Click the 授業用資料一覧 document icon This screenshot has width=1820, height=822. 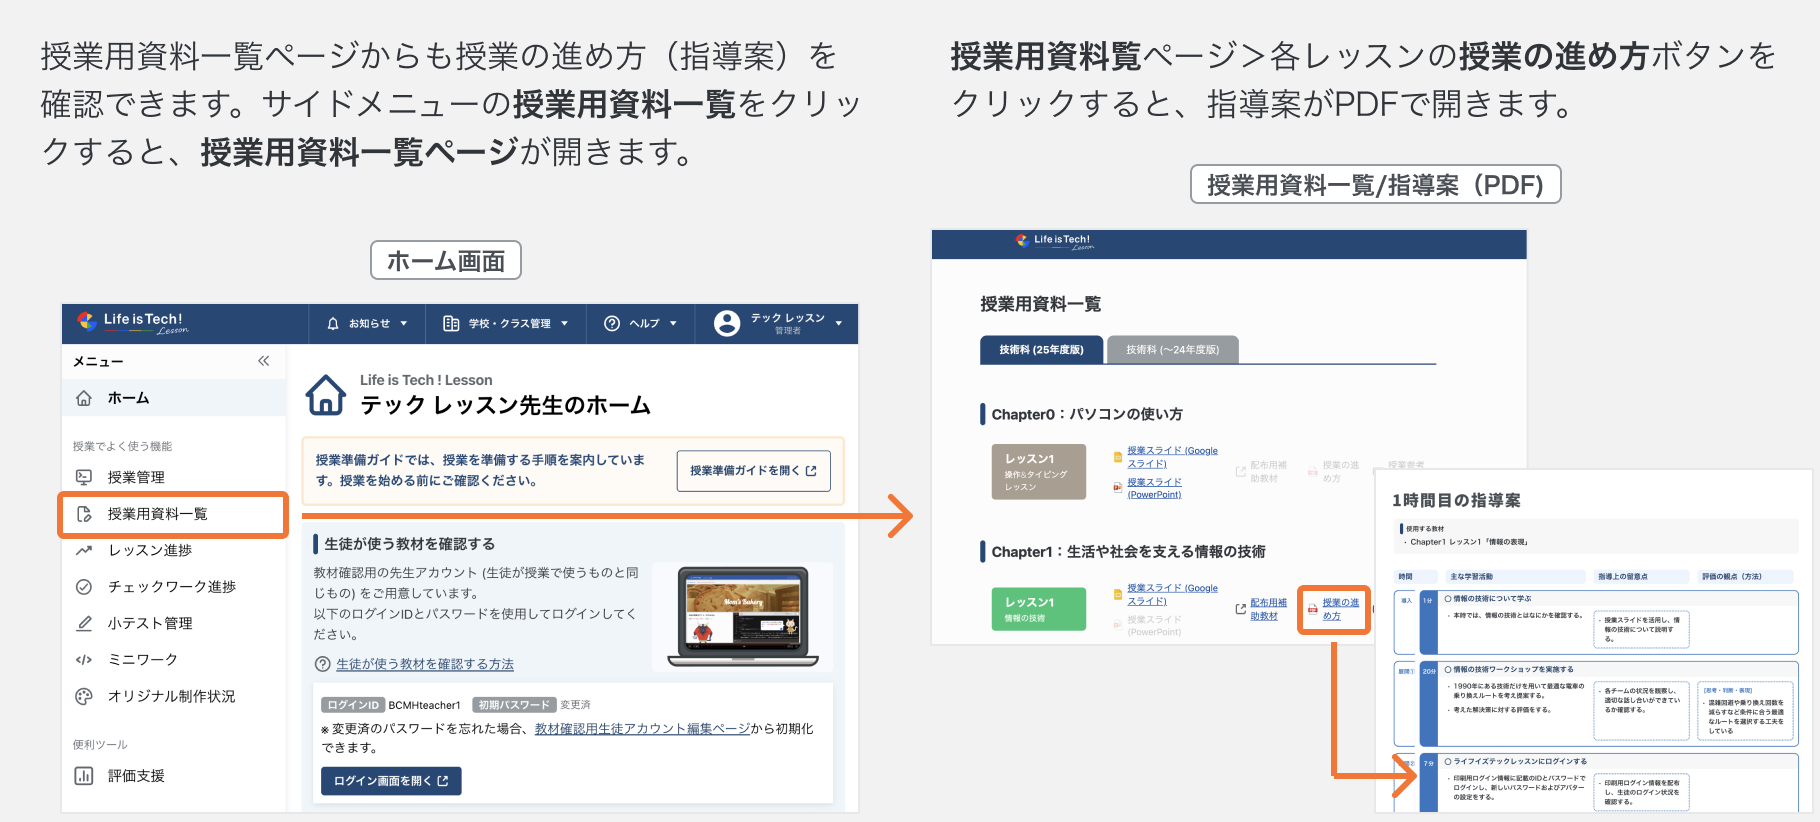pyautogui.click(x=84, y=514)
